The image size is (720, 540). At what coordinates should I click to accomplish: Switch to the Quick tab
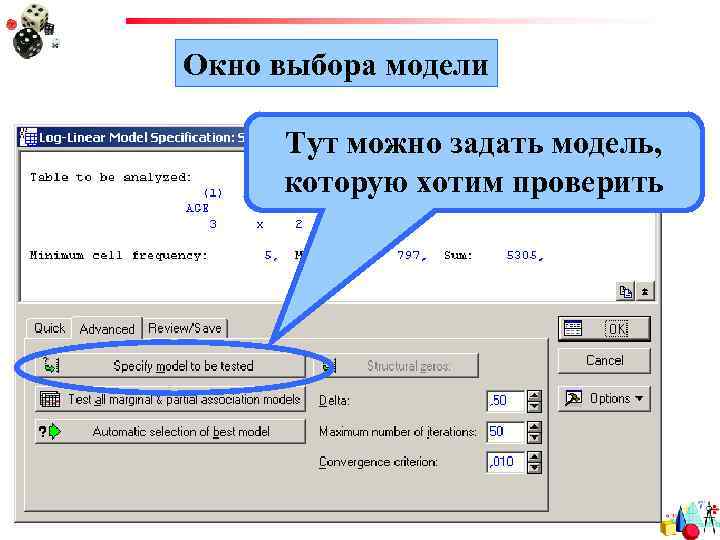(x=49, y=328)
